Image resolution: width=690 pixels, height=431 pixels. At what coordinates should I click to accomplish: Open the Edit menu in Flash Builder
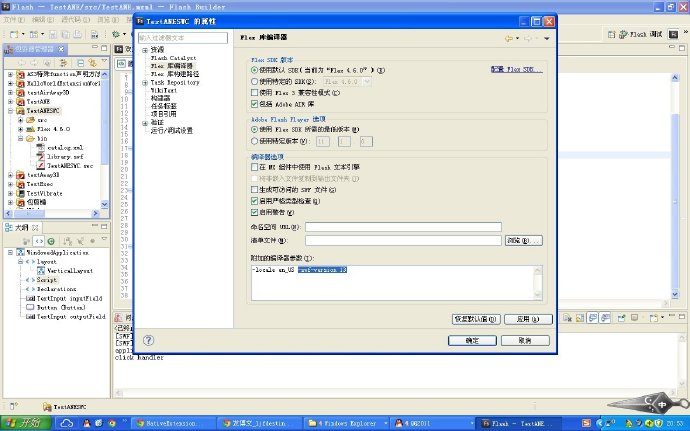(42, 20)
